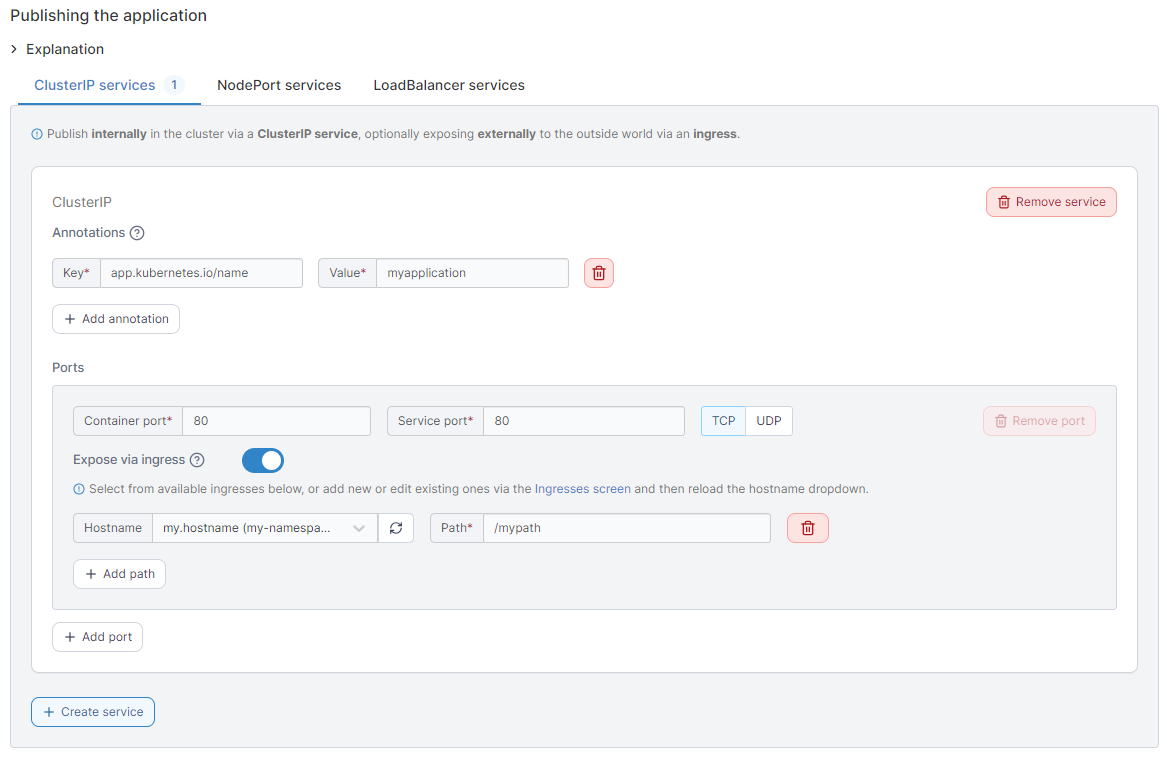Switch to NodePort services tab
This screenshot has width=1167, height=762.
click(x=279, y=85)
